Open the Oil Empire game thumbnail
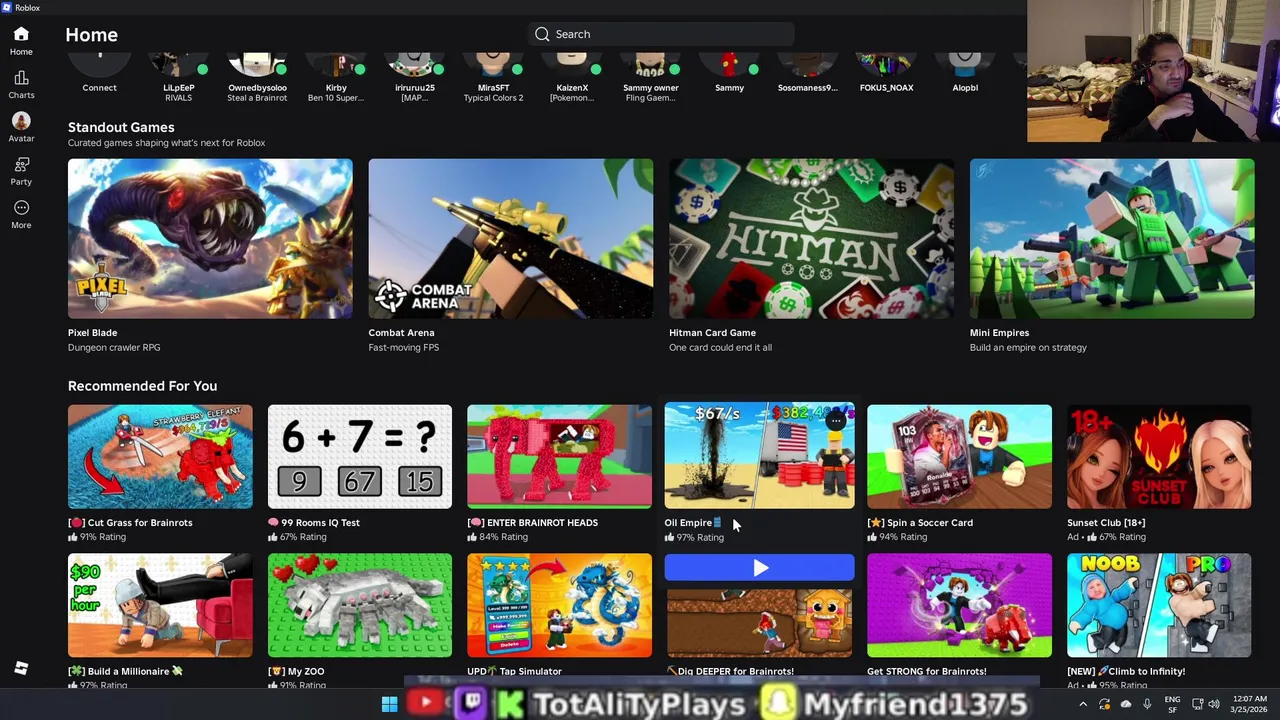1280x720 pixels. (x=759, y=455)
